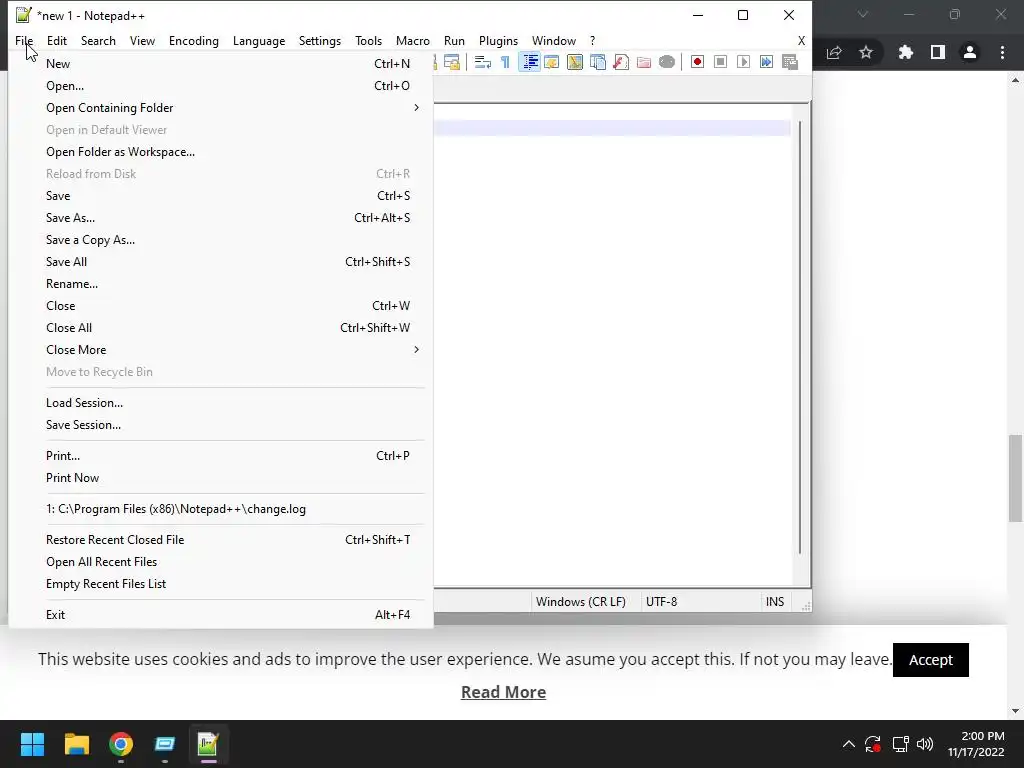Click the file monitoring eye icon

667,62
